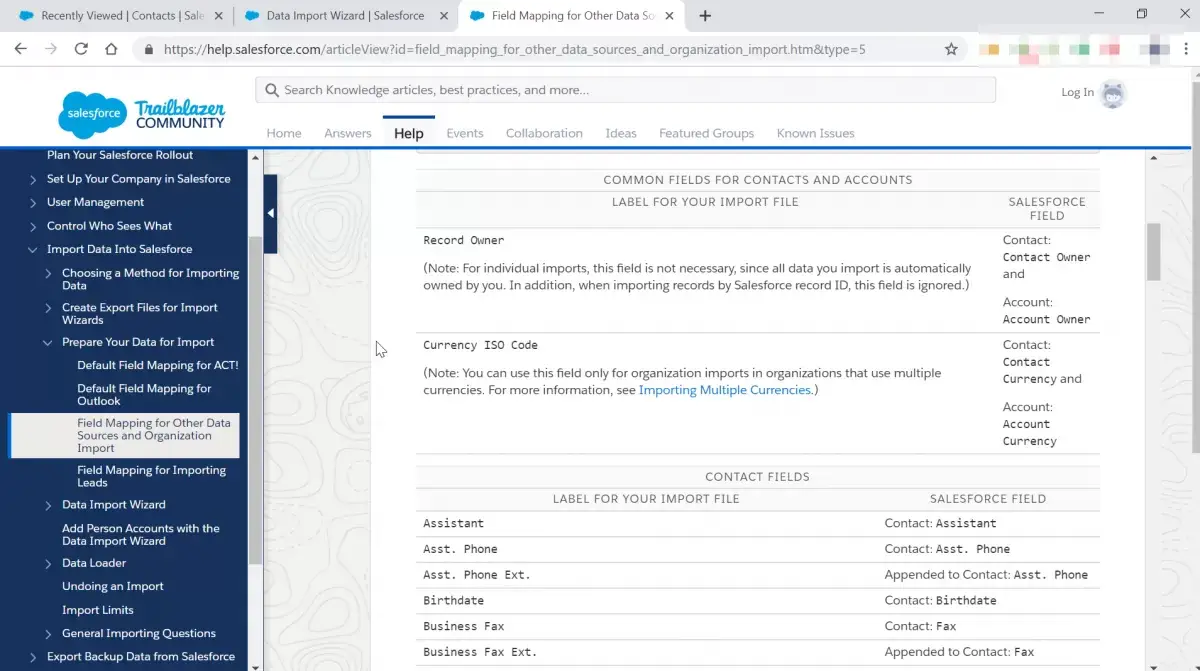Expand General Importing Questions chevron
Screen dimensions: 1200x671
[x=48, y=634]
